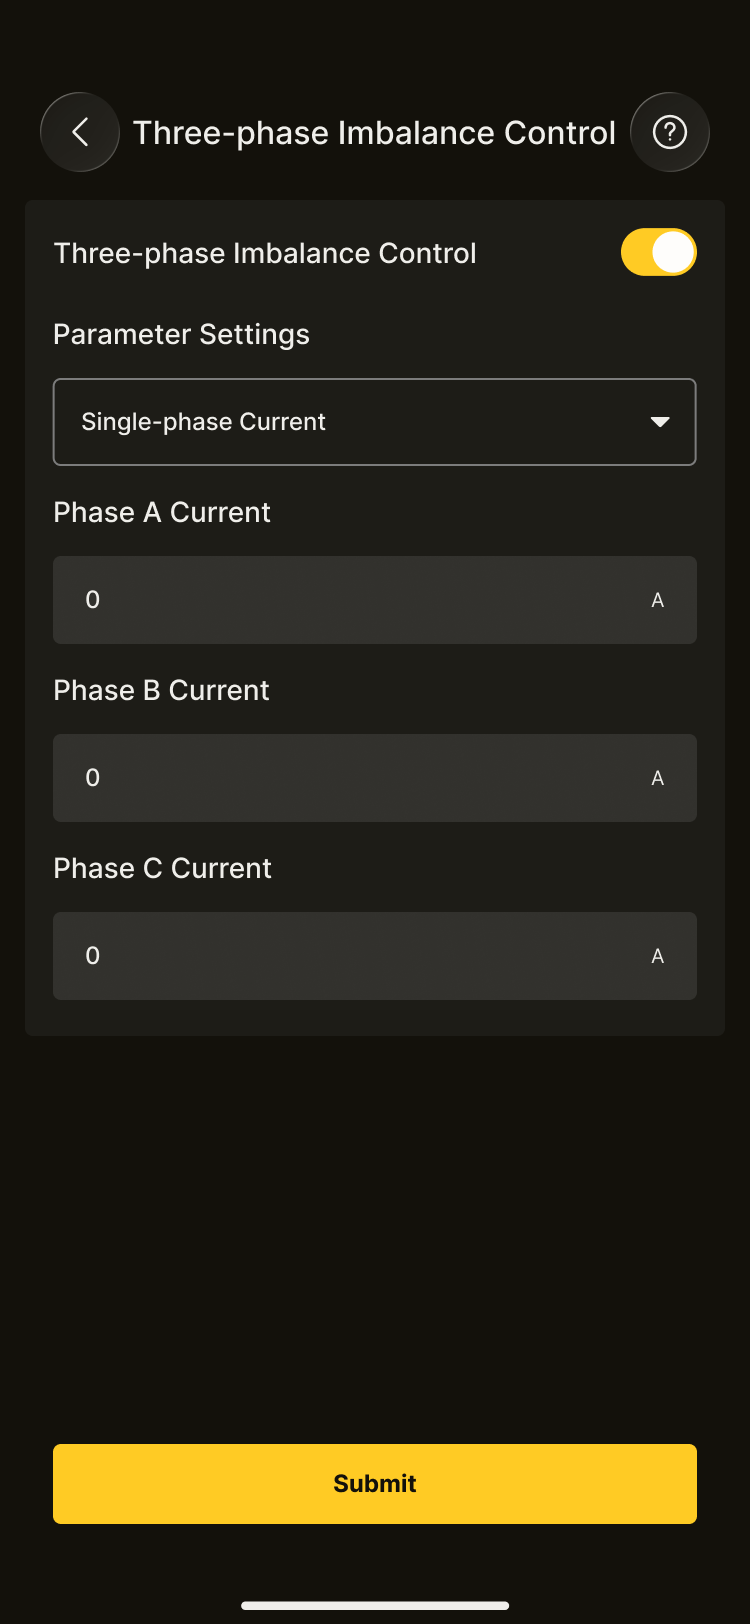Click the 0 value in Phase A field
Viewport: 750px width, 1624px height.
[93, 600]
